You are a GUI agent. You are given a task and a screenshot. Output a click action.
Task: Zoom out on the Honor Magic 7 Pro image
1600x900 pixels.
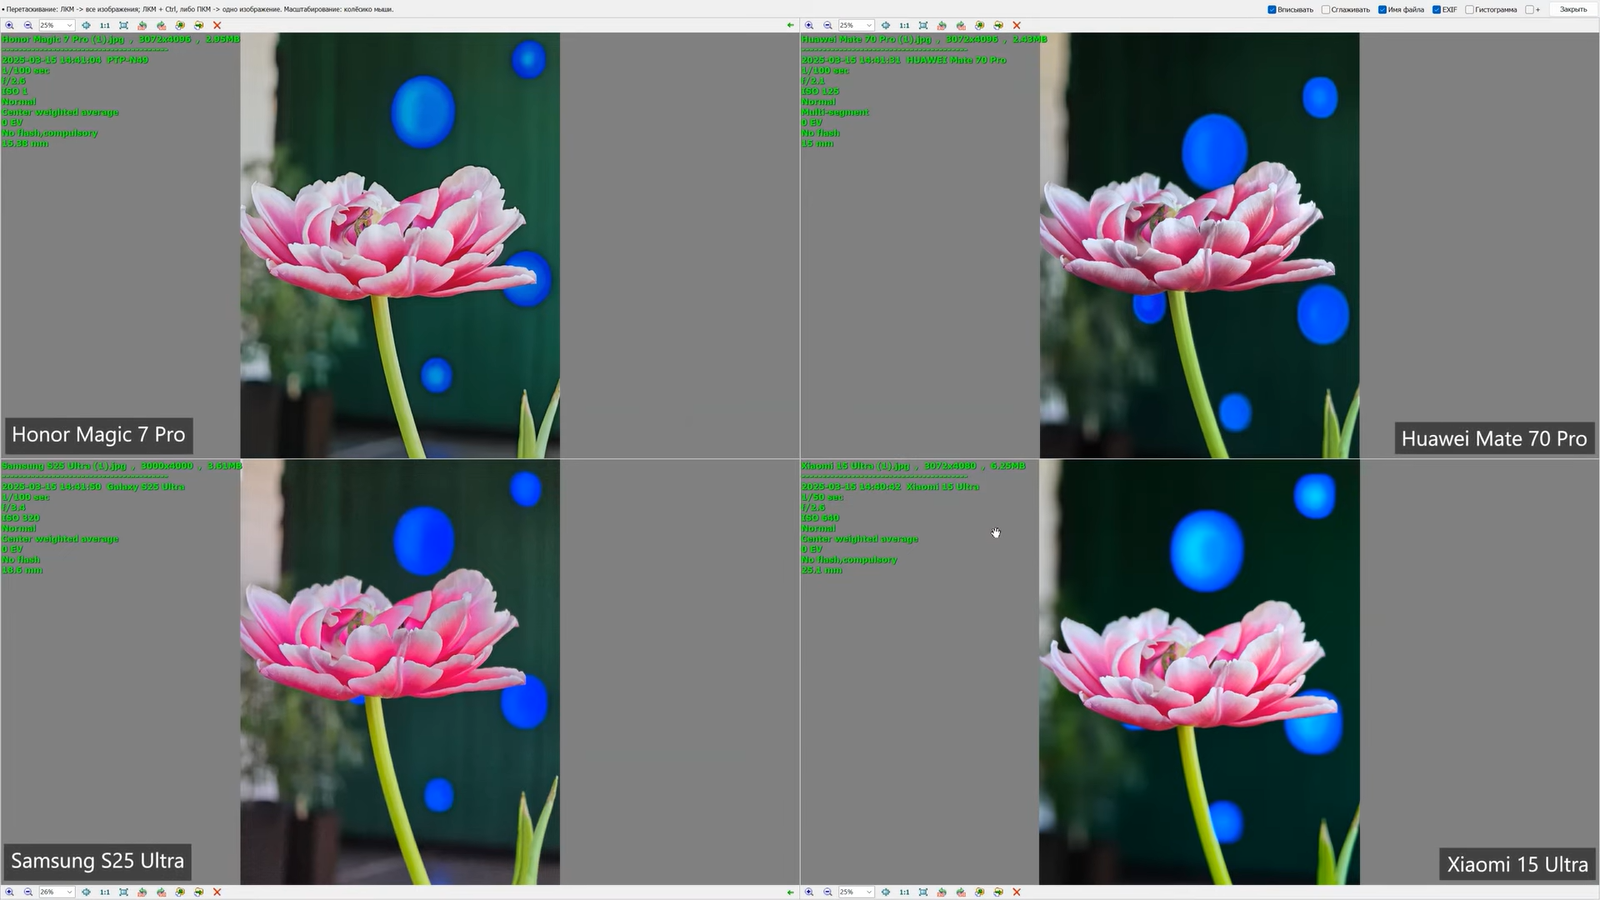(28, 25)
